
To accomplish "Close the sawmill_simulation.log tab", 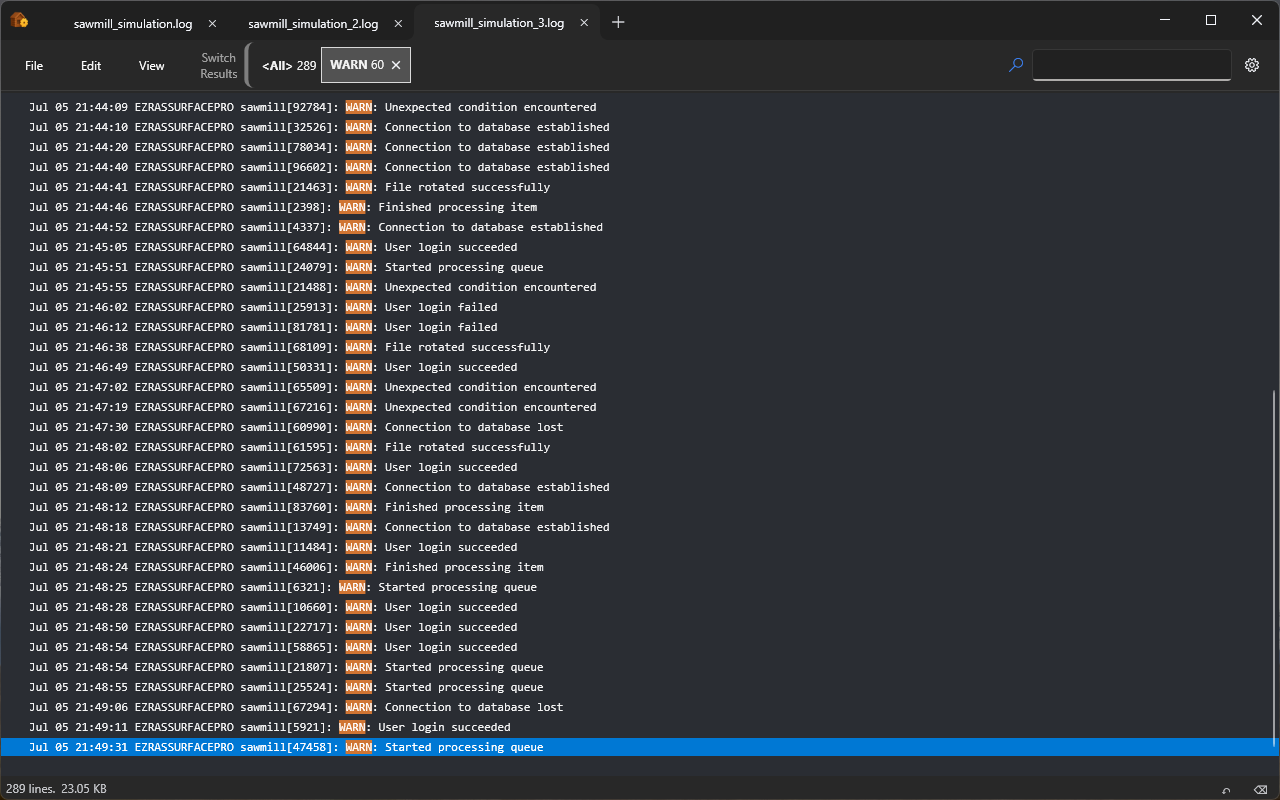I will 212,23.
